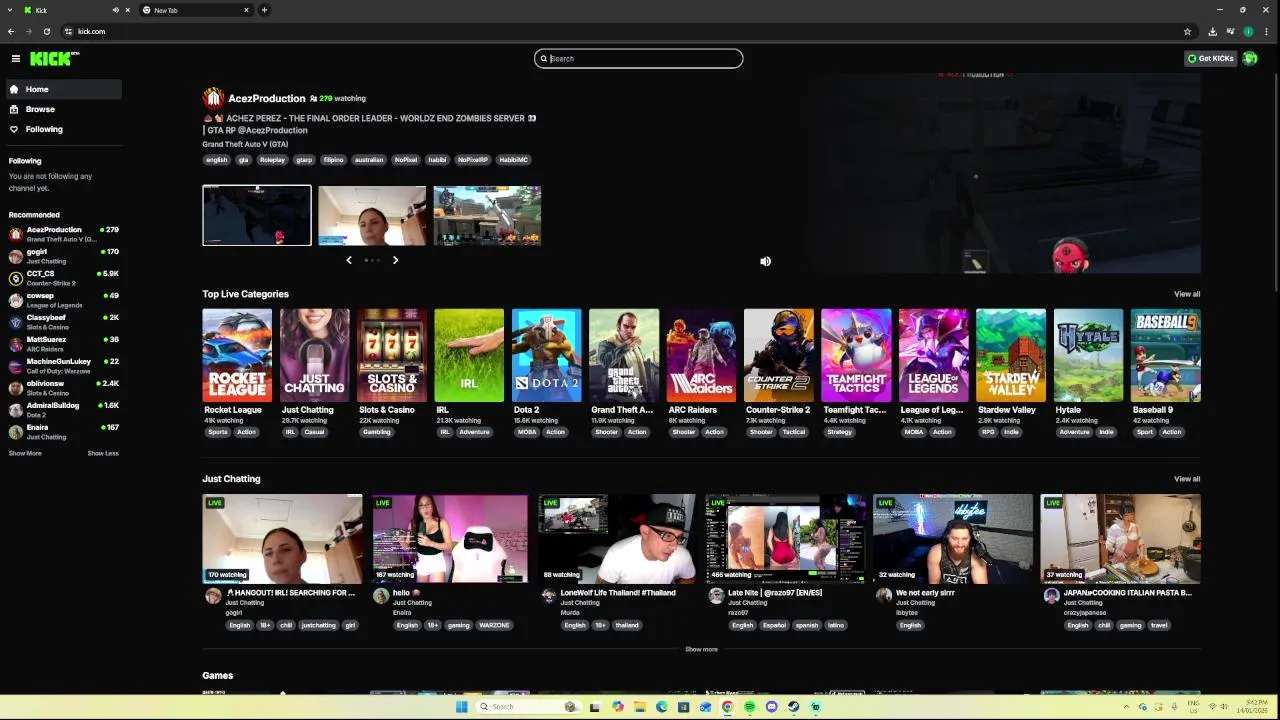Open Windows Start menu
The width and height of the screenshot is (1280, 720).
[x=461, y=707]
